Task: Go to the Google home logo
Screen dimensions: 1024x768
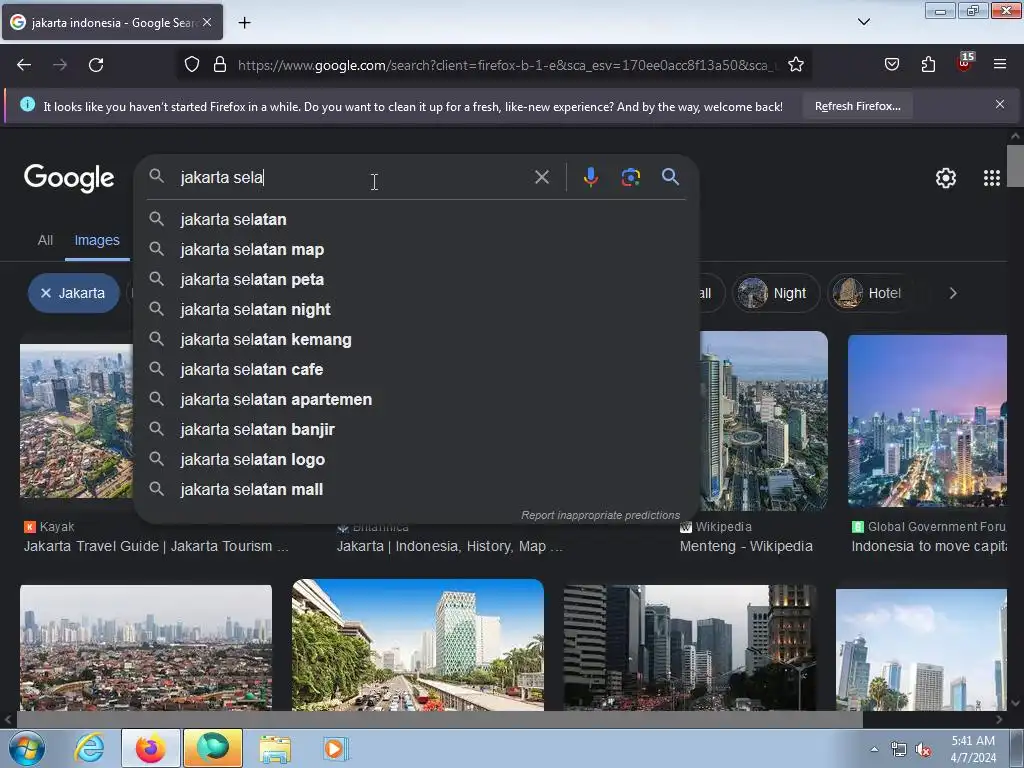Action: pos(69,178)
